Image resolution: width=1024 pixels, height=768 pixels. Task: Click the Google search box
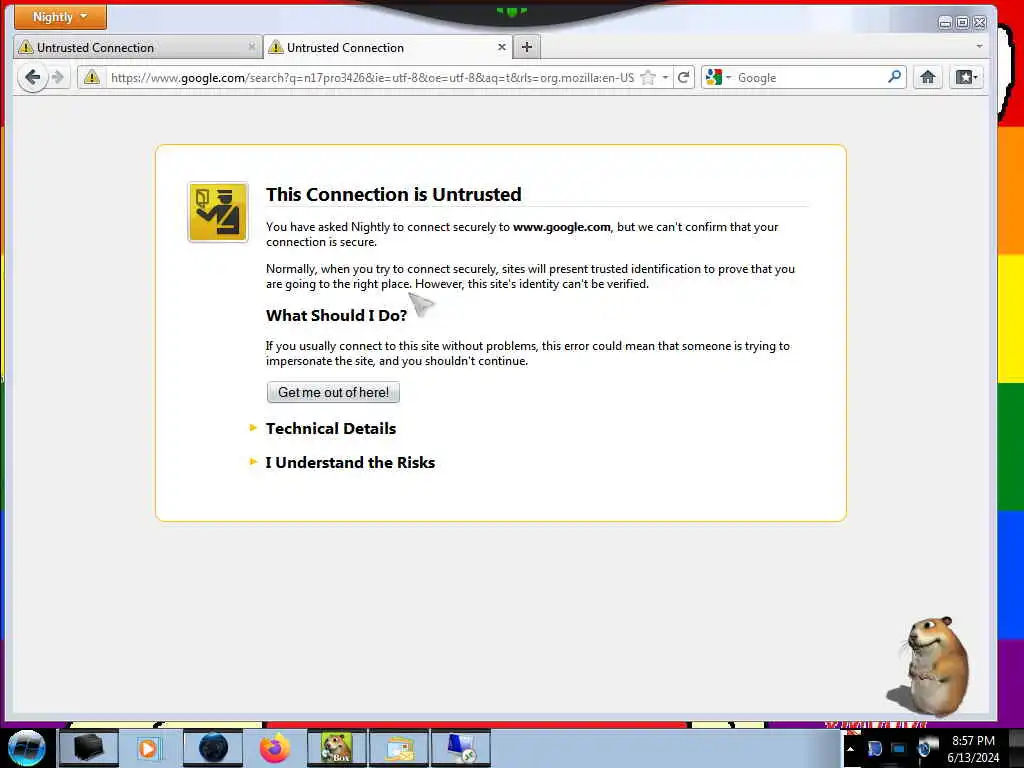coord(810,78)
